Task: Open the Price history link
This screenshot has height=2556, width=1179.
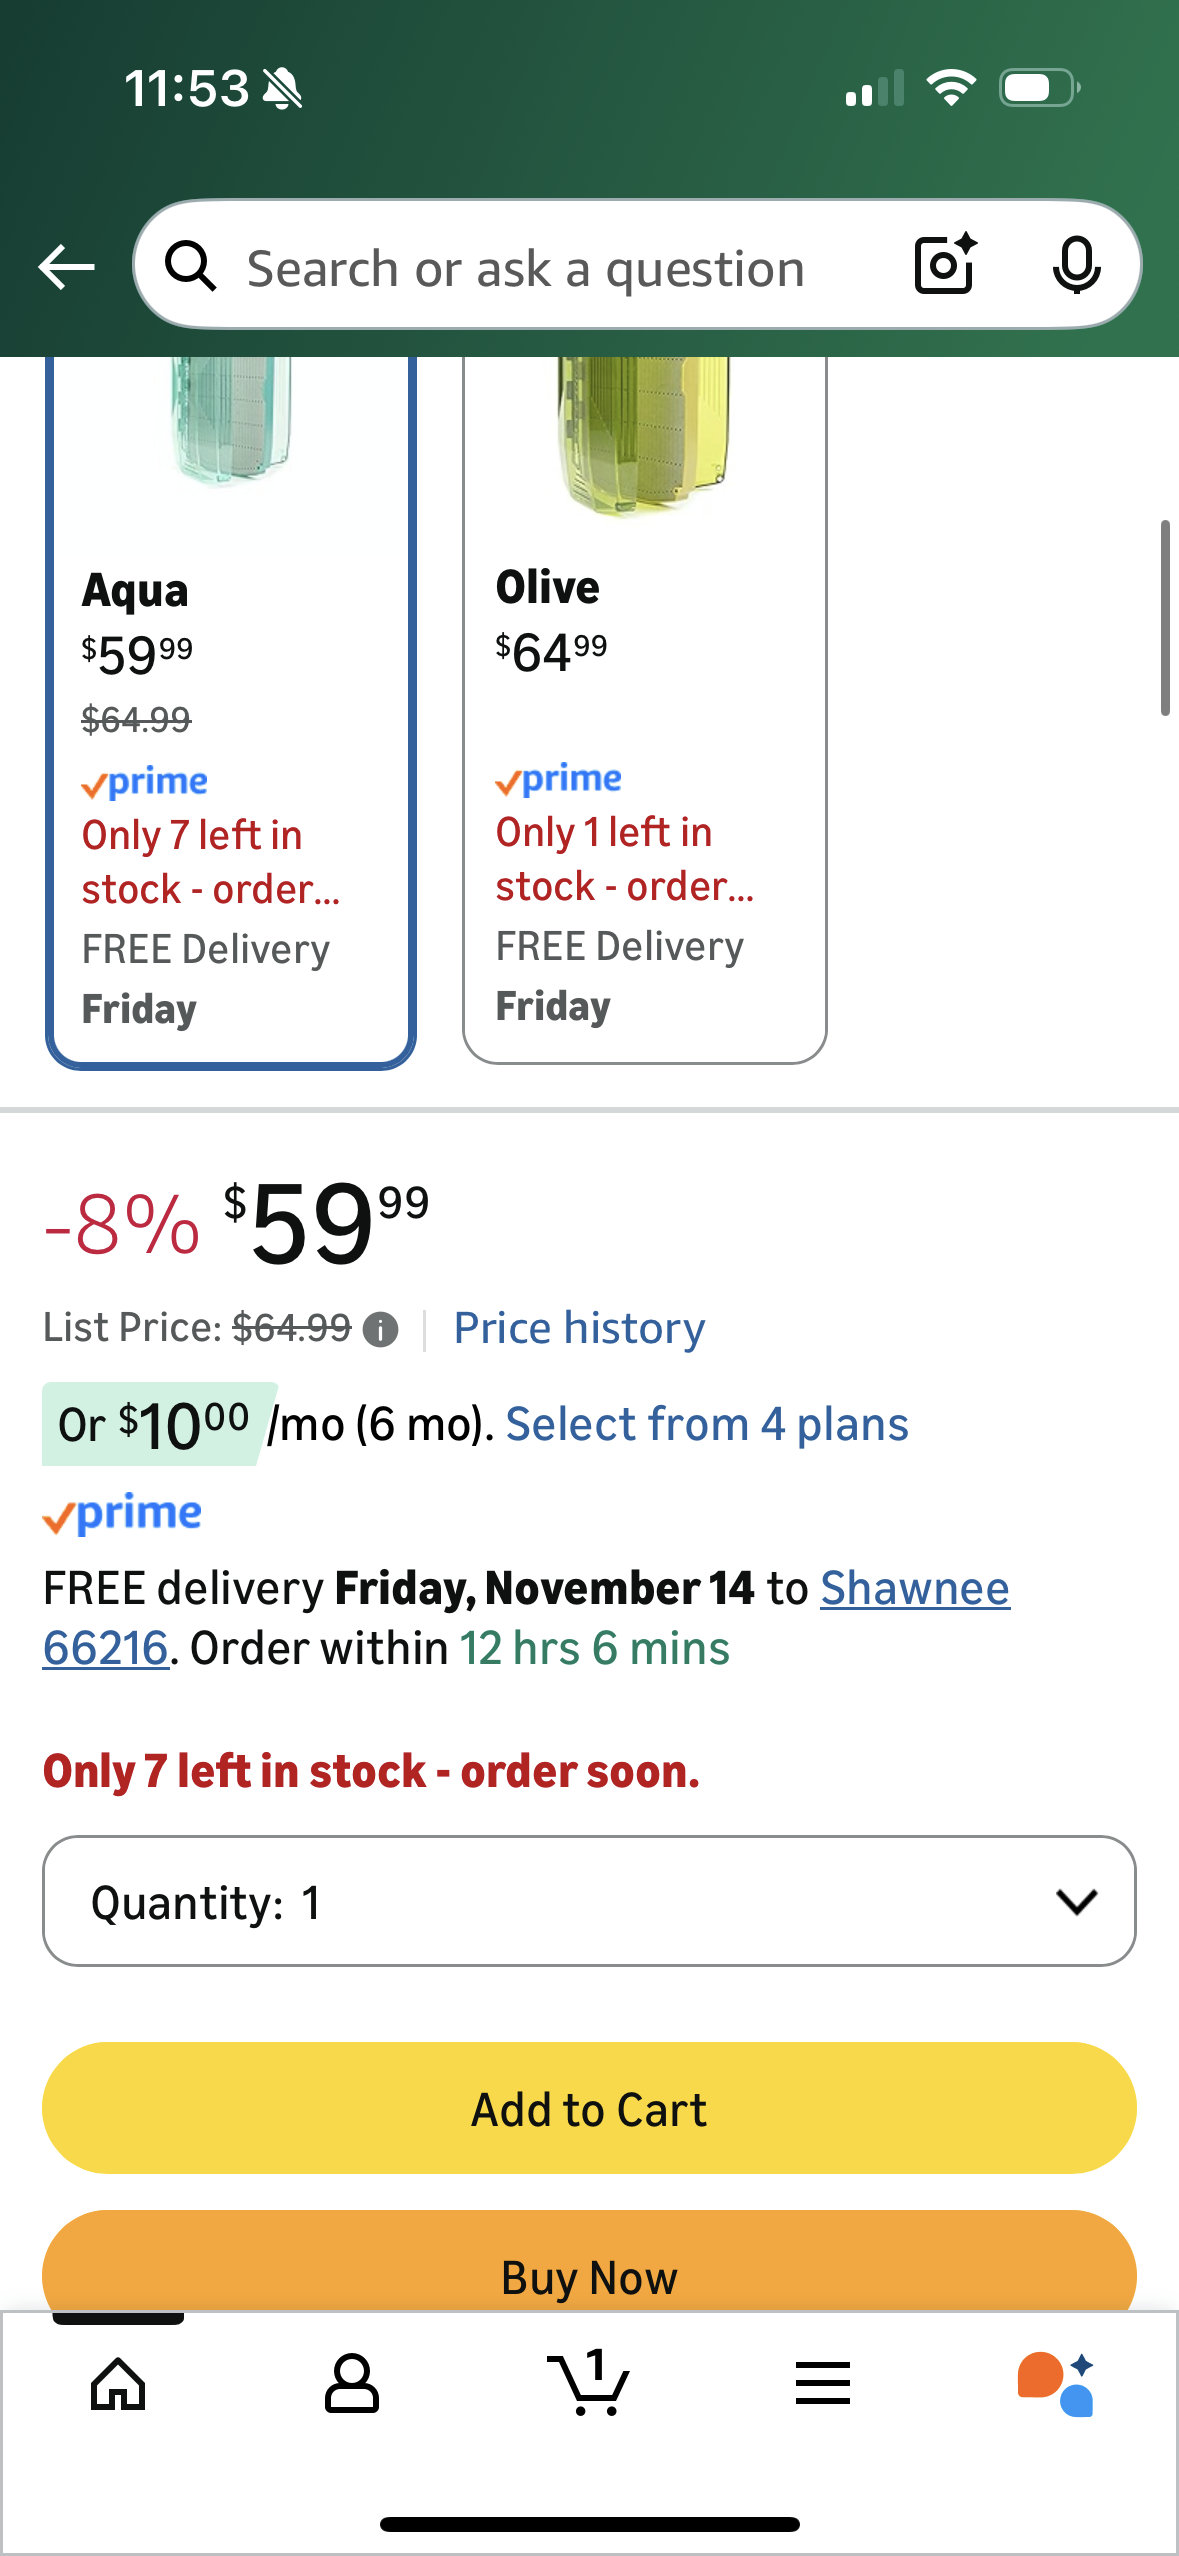Action: [579, 1328]
